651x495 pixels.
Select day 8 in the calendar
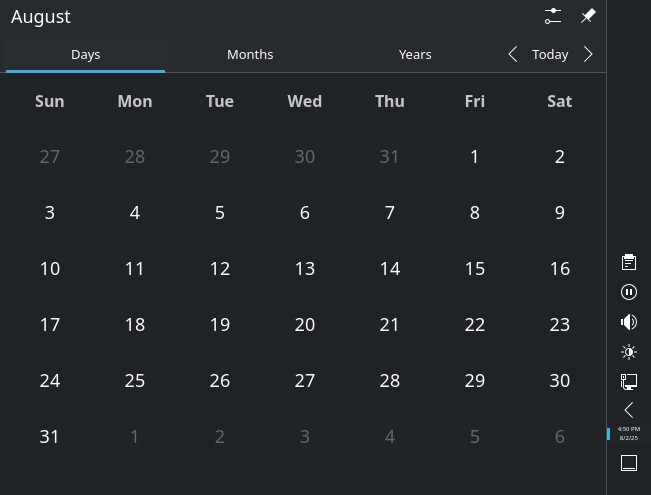click(x=475, y=213)
